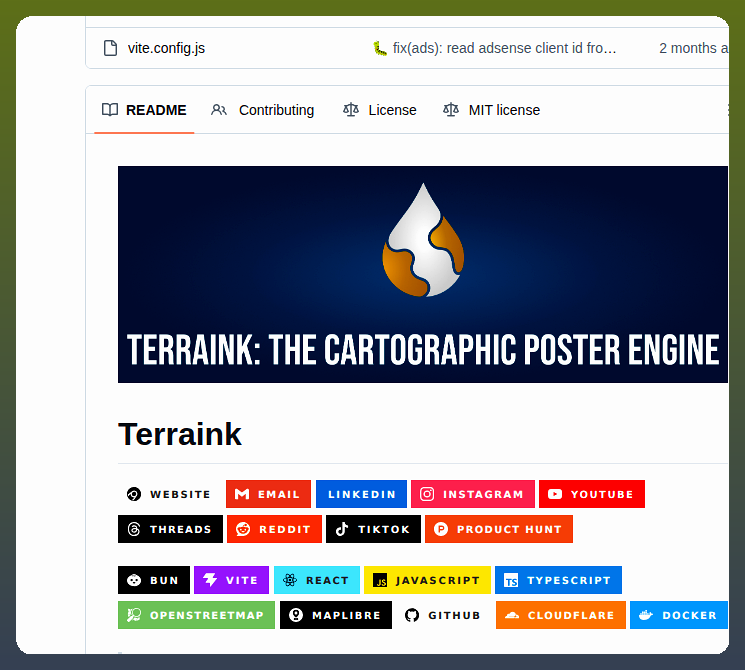Open the YouTube badge
The image size is (745, 670).
pyautogui.click(x=592, y=494)
